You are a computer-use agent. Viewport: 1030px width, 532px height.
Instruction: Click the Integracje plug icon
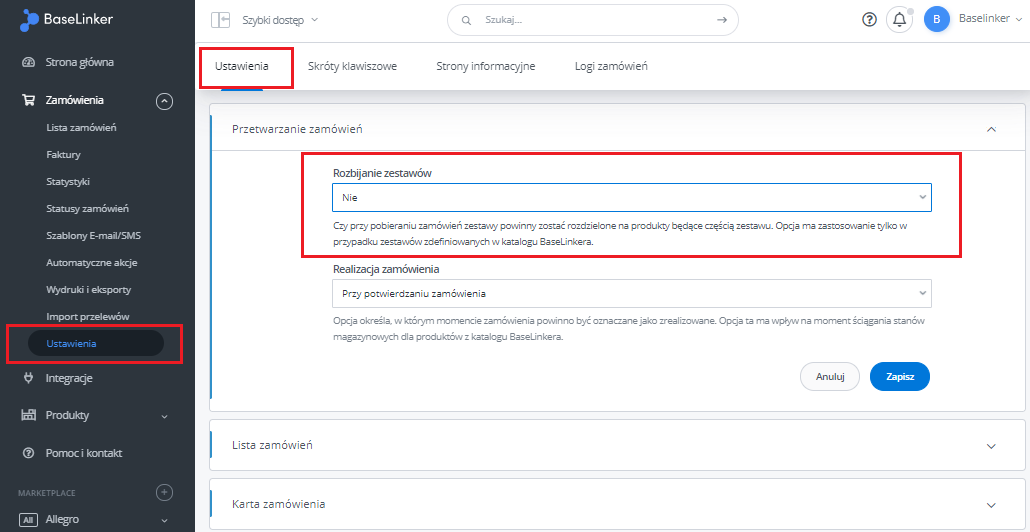pos(28,378)
